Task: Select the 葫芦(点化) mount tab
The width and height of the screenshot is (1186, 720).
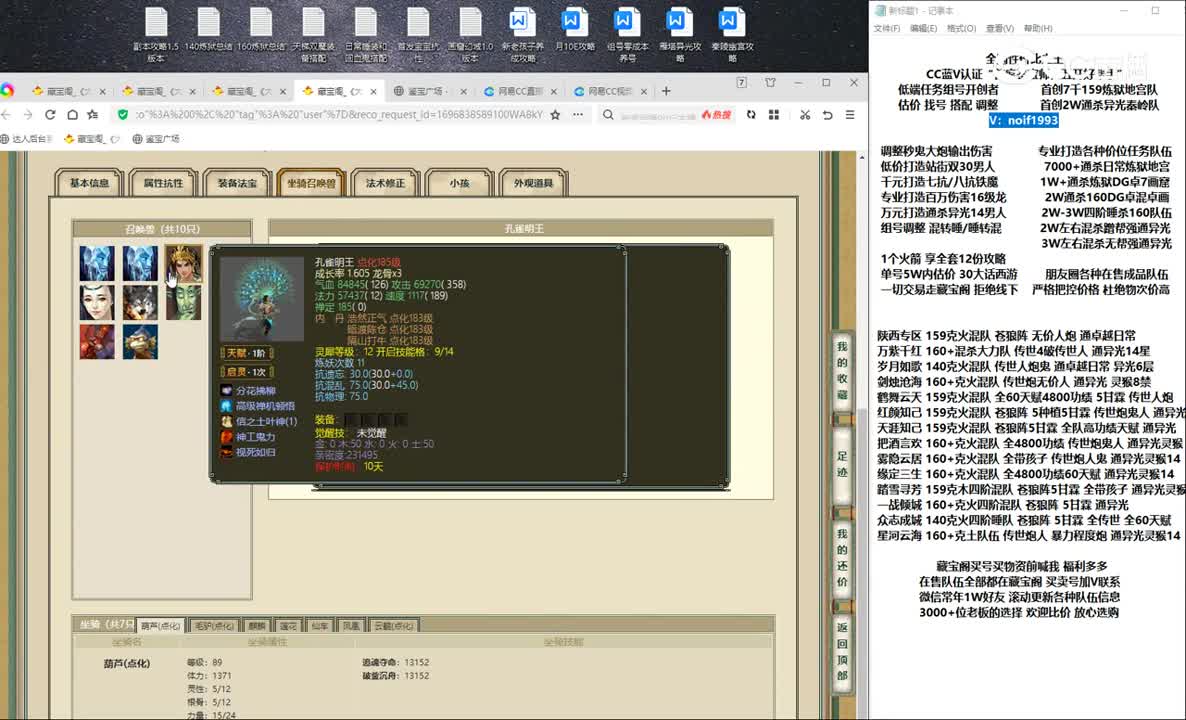Action: click(161, 625)
